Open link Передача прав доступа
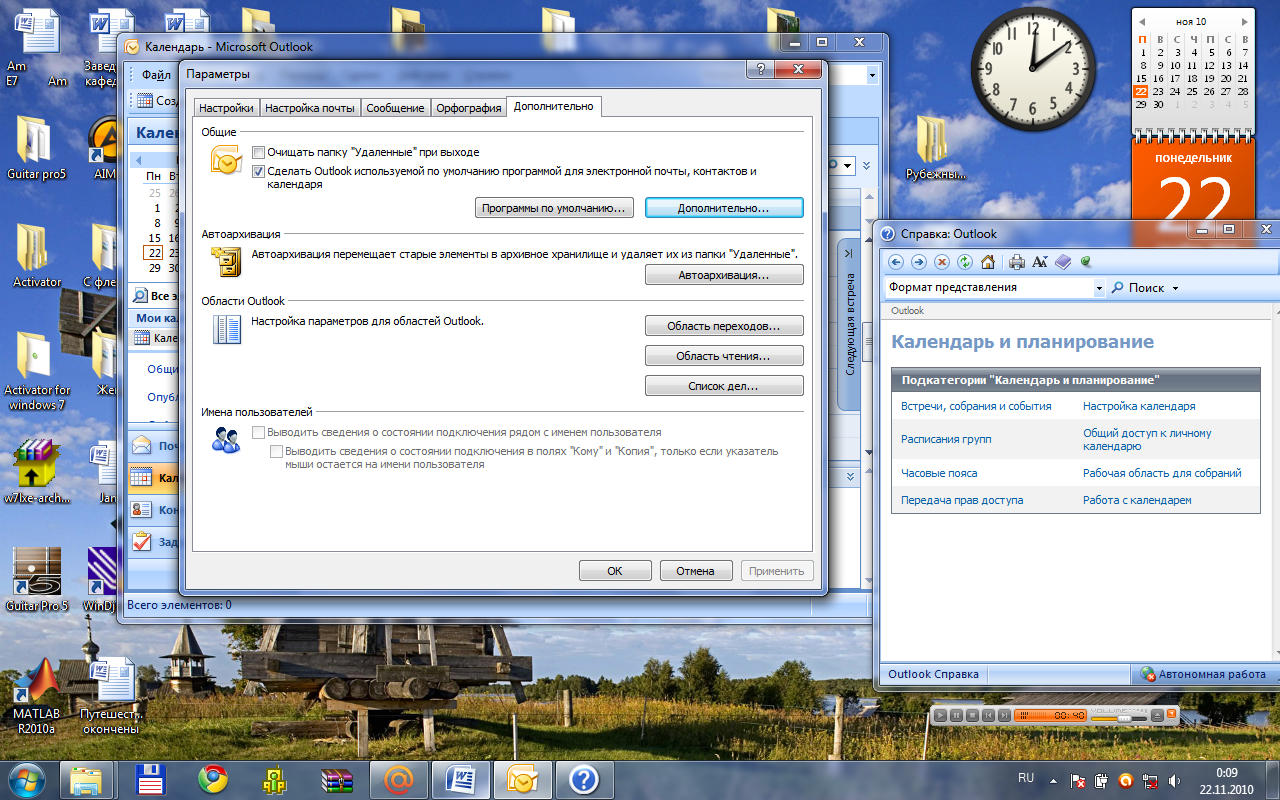Image resolution: width=1280 pixels, height=800 pixels. click(x=962, y=500)
